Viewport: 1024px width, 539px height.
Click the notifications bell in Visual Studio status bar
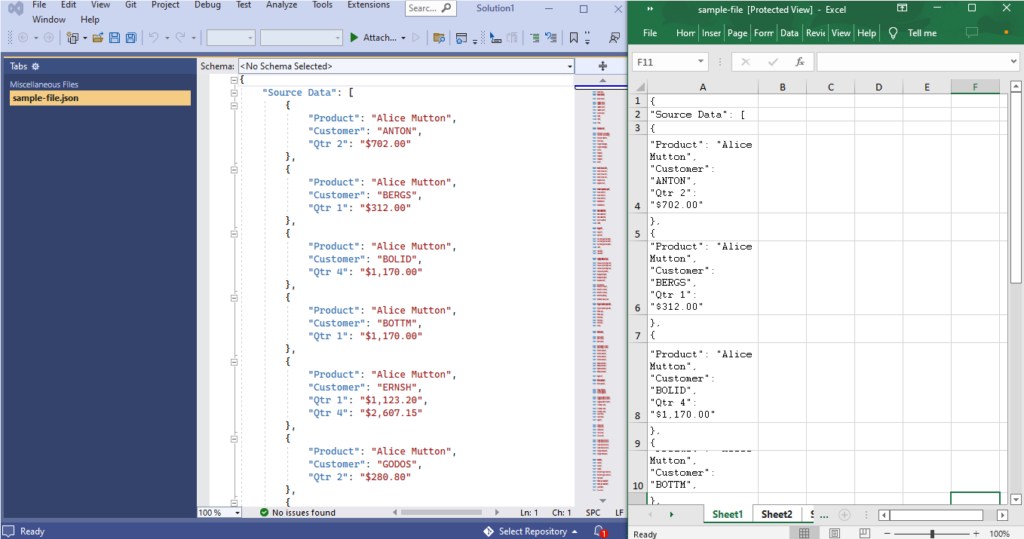[600, 531]
